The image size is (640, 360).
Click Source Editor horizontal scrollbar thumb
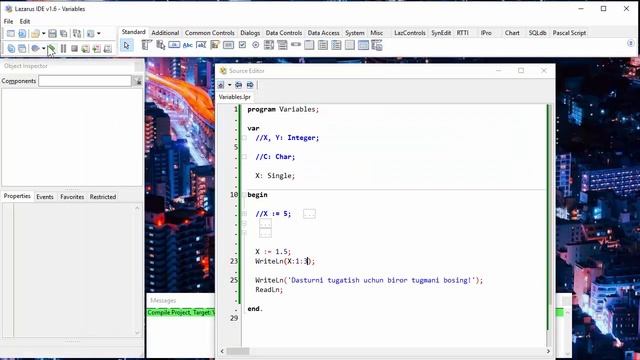tap(238, 351)
